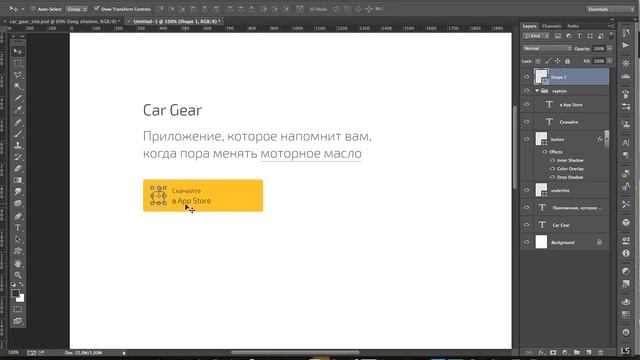
Task: Click the horizontal canvas scrollbar
Action: coord(295,353)
